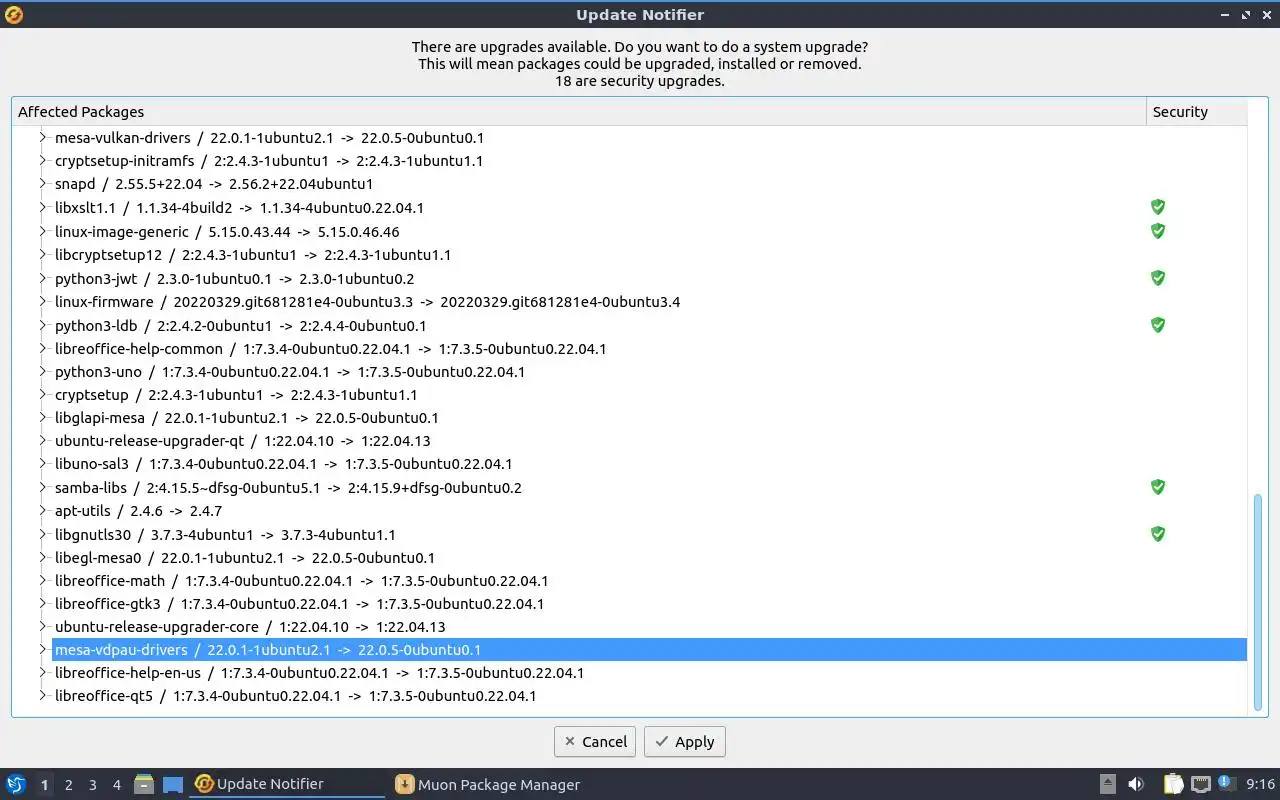Expand the libreoffice-help-common package row
Viewport: 1280px width, 800px height.
43,348
